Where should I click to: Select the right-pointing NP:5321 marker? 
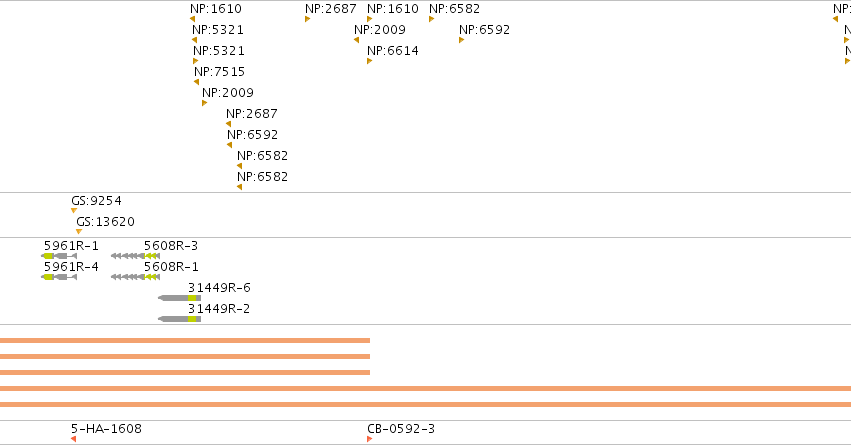coord(196,61)
